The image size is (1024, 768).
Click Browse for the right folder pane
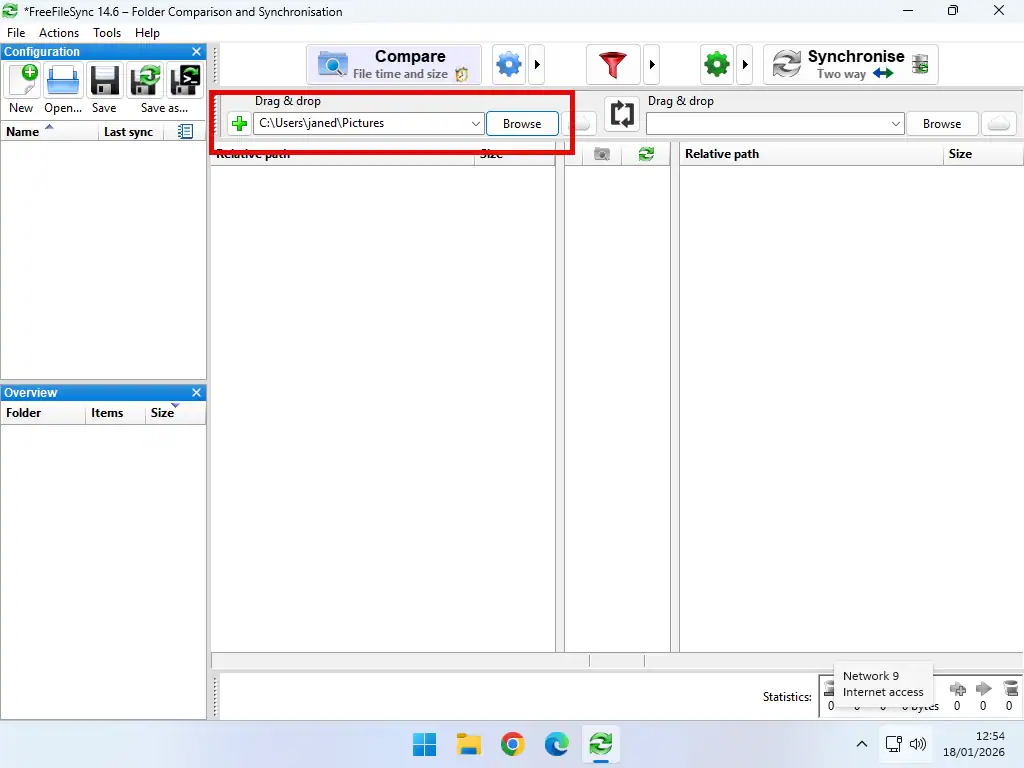[x=941, y=123]
